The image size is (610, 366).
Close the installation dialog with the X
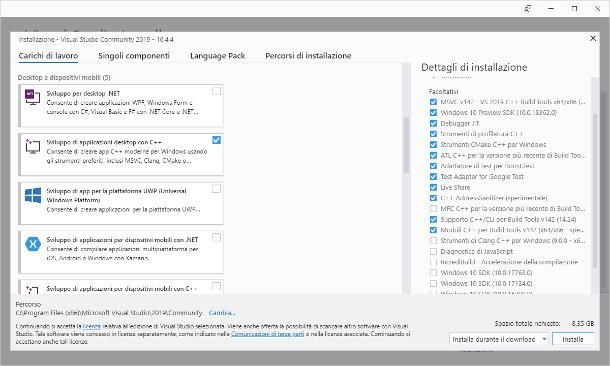coord(593,38)
